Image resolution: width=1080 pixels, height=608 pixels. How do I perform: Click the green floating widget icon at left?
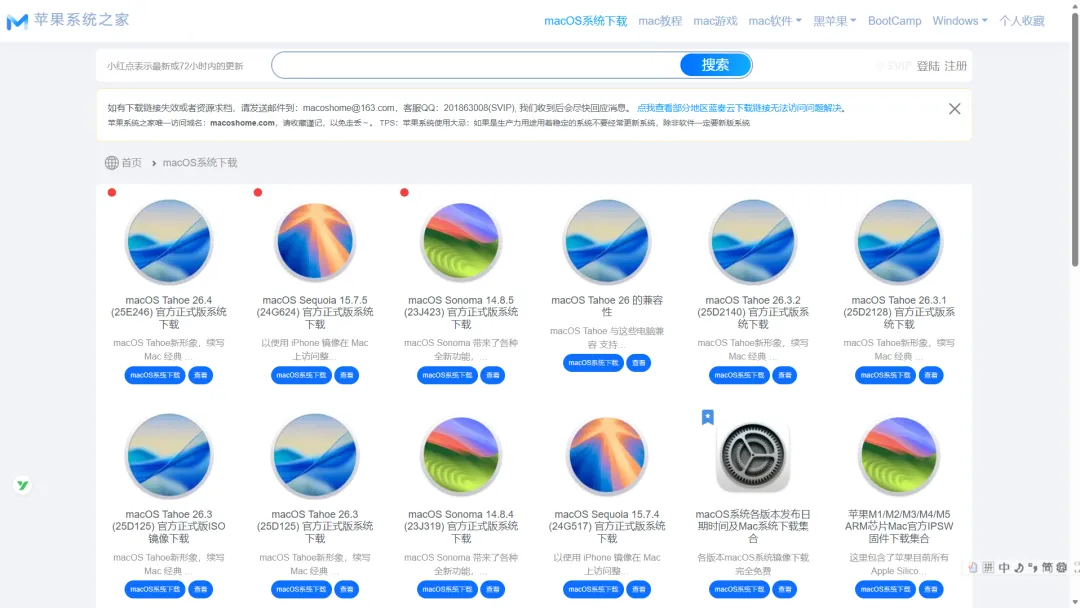(23, 485)
